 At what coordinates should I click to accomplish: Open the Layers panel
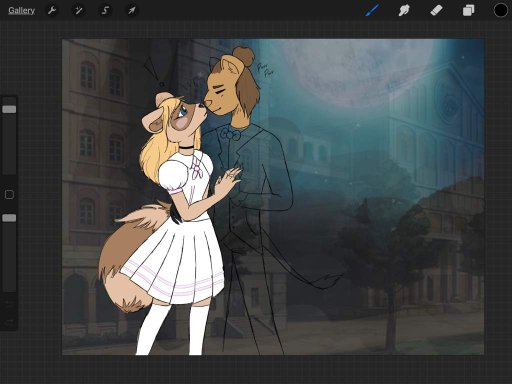(468, 10)
